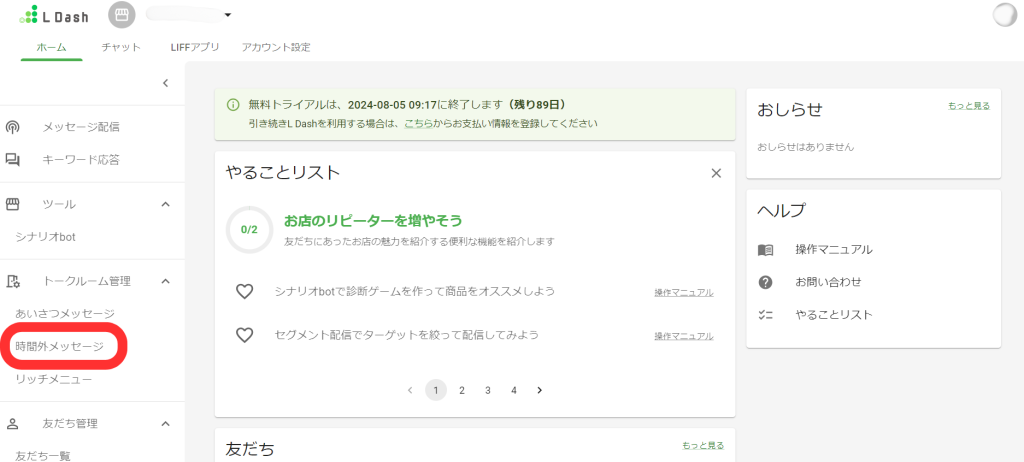1024x462 pixels.
Task: Click the メッセージ配信 broadcast icon
Action: [x=12, y=127]
